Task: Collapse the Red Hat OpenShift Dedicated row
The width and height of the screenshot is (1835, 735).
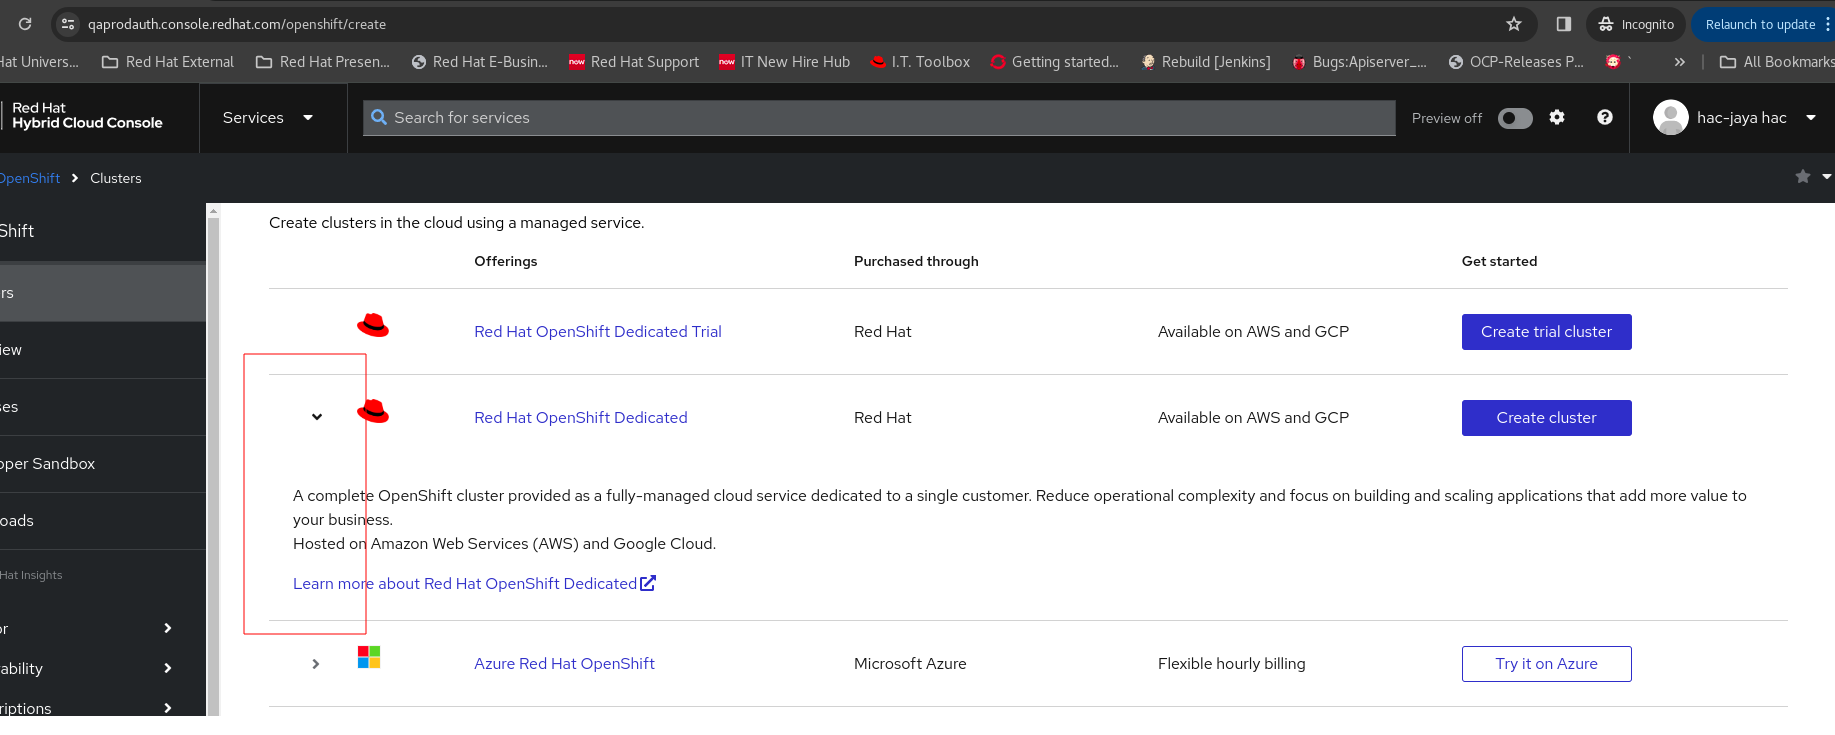Action: (x=317, y=417)
